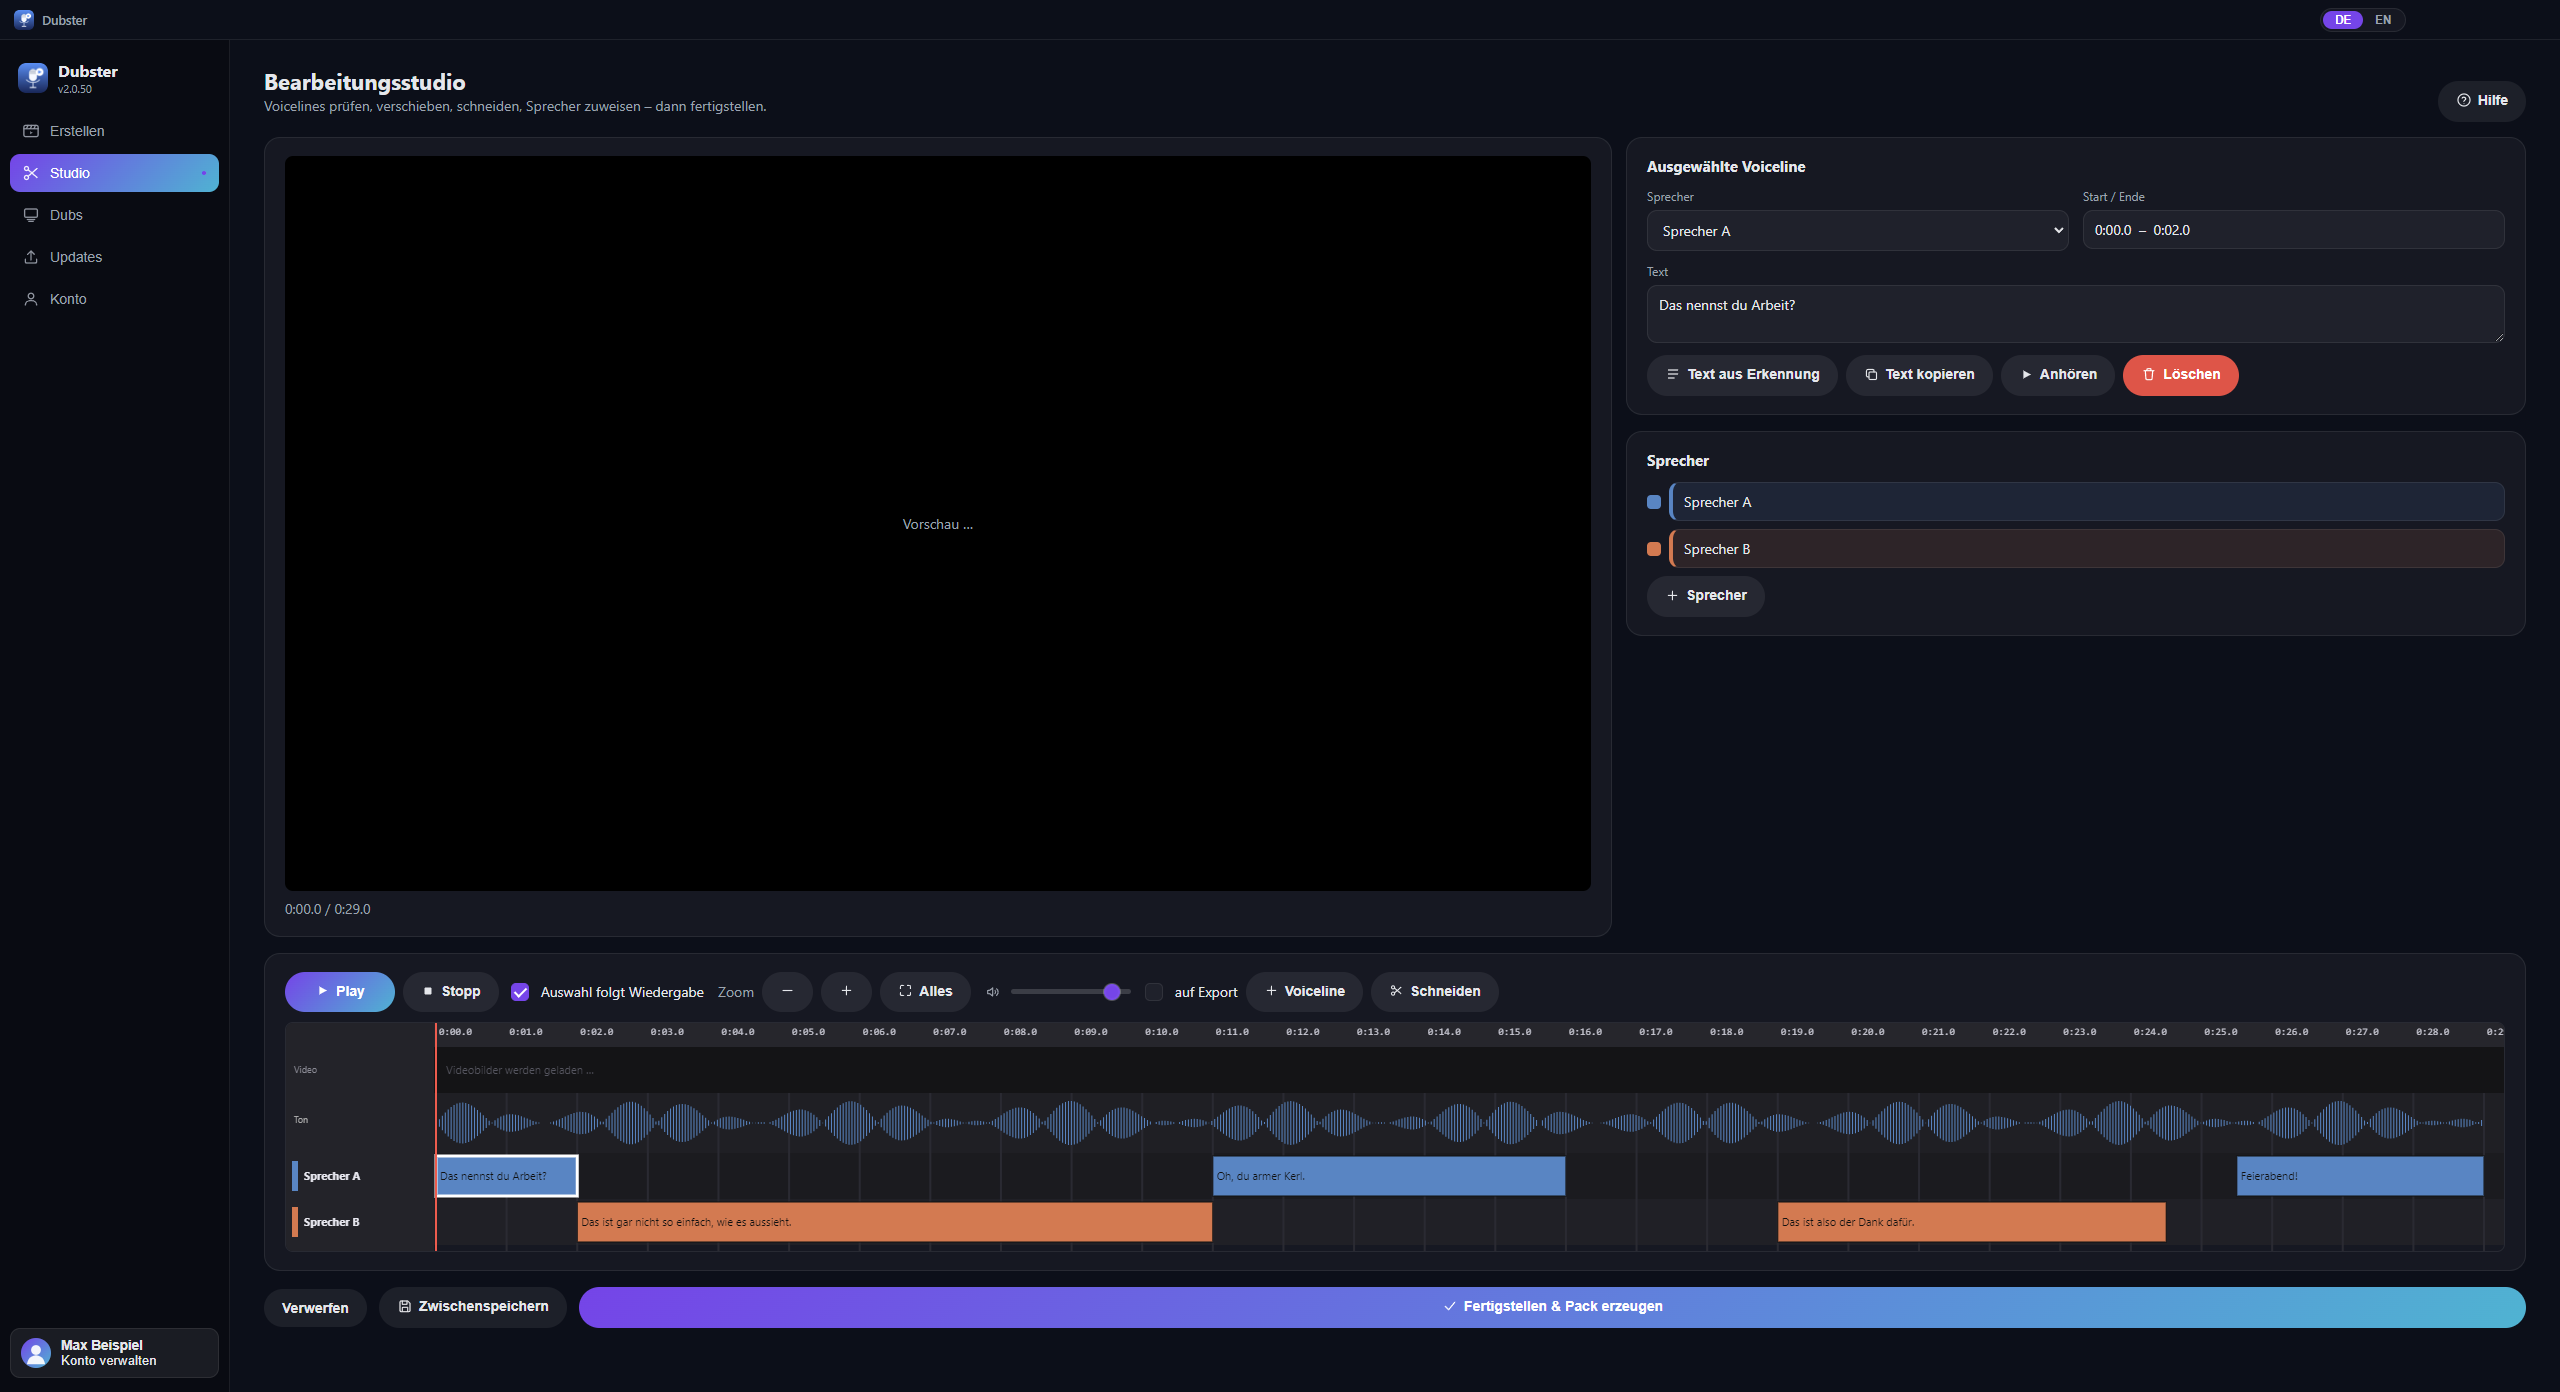Click the Ton waveform track
The image size is (2560, 1392).
pos(1470,1123)
